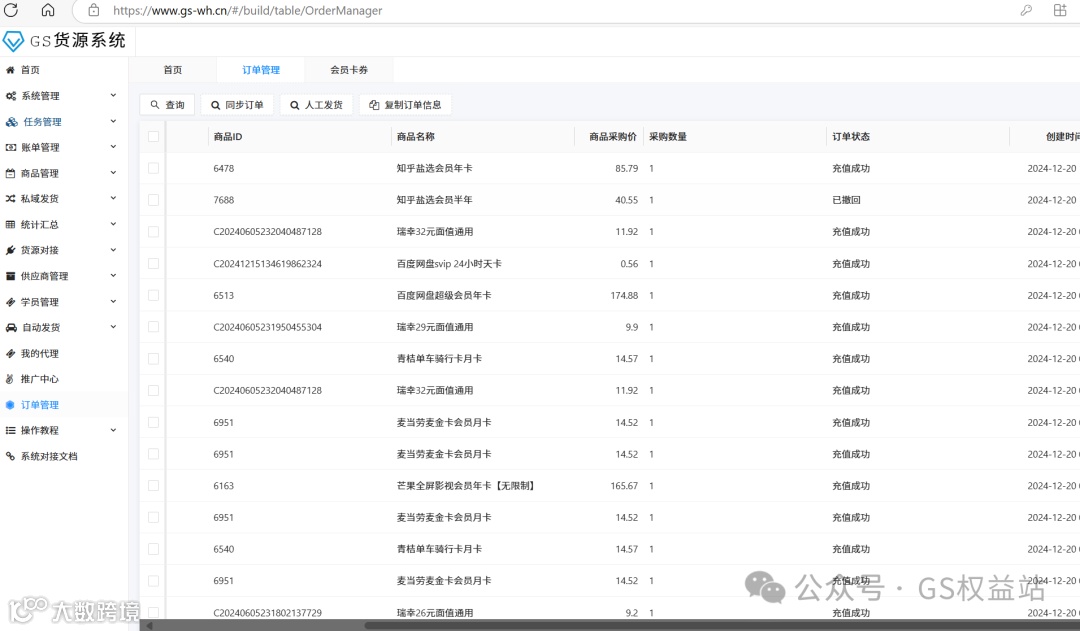Expand the 统计汇总 menu chevron
This screenshot has width=1080, height=631.
[113, 224]
